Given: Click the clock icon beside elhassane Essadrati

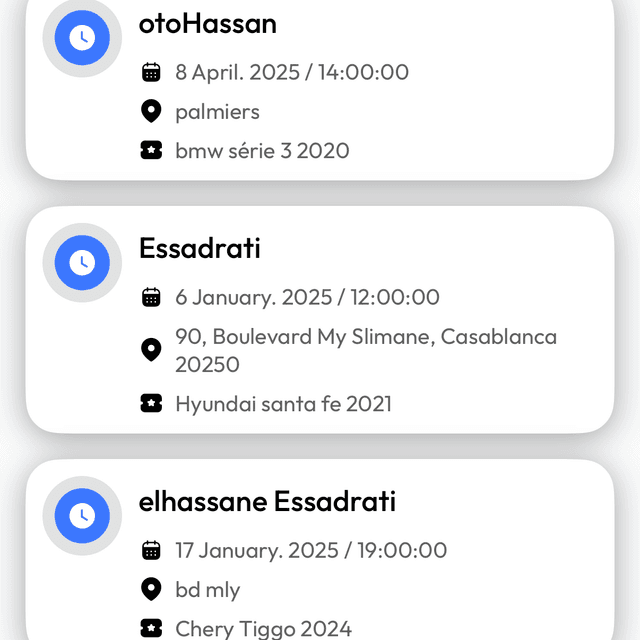Looking at the screenshot, I should tap(82, 516).
